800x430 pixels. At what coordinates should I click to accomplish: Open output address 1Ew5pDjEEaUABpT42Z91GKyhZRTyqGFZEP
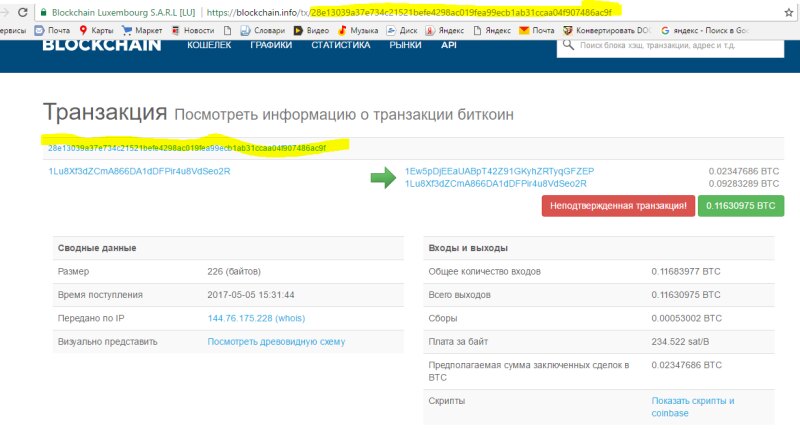pos(499,171)
